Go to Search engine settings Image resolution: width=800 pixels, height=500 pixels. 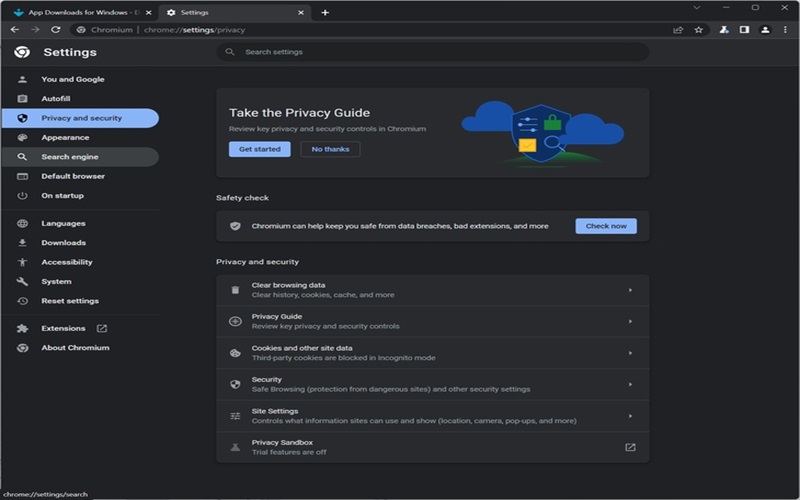click(81, 157)
